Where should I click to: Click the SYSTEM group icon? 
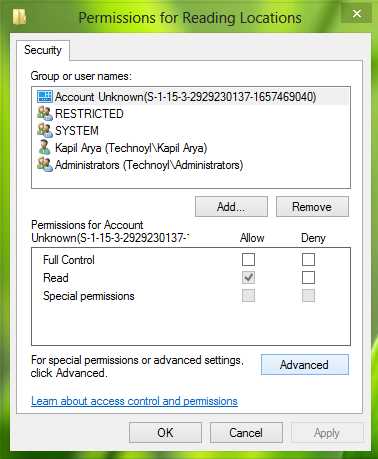(x=45, y=130)
